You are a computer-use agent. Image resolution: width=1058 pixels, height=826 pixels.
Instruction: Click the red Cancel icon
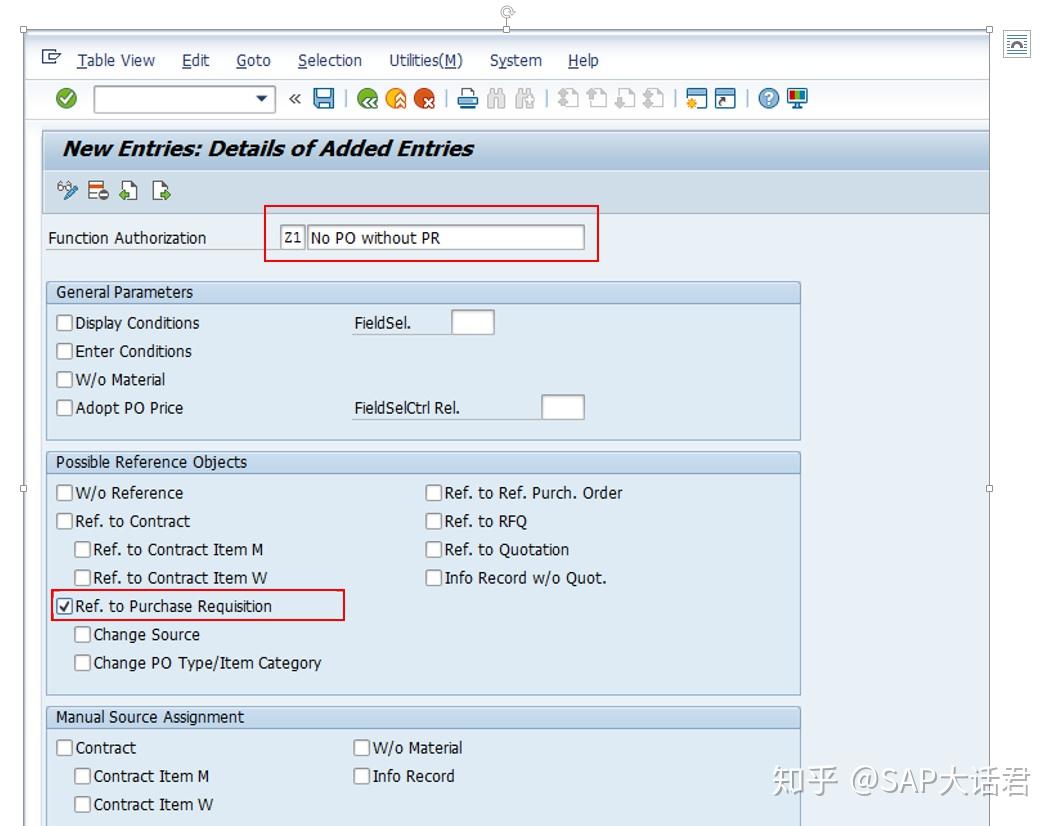click(x=424, y=99)
